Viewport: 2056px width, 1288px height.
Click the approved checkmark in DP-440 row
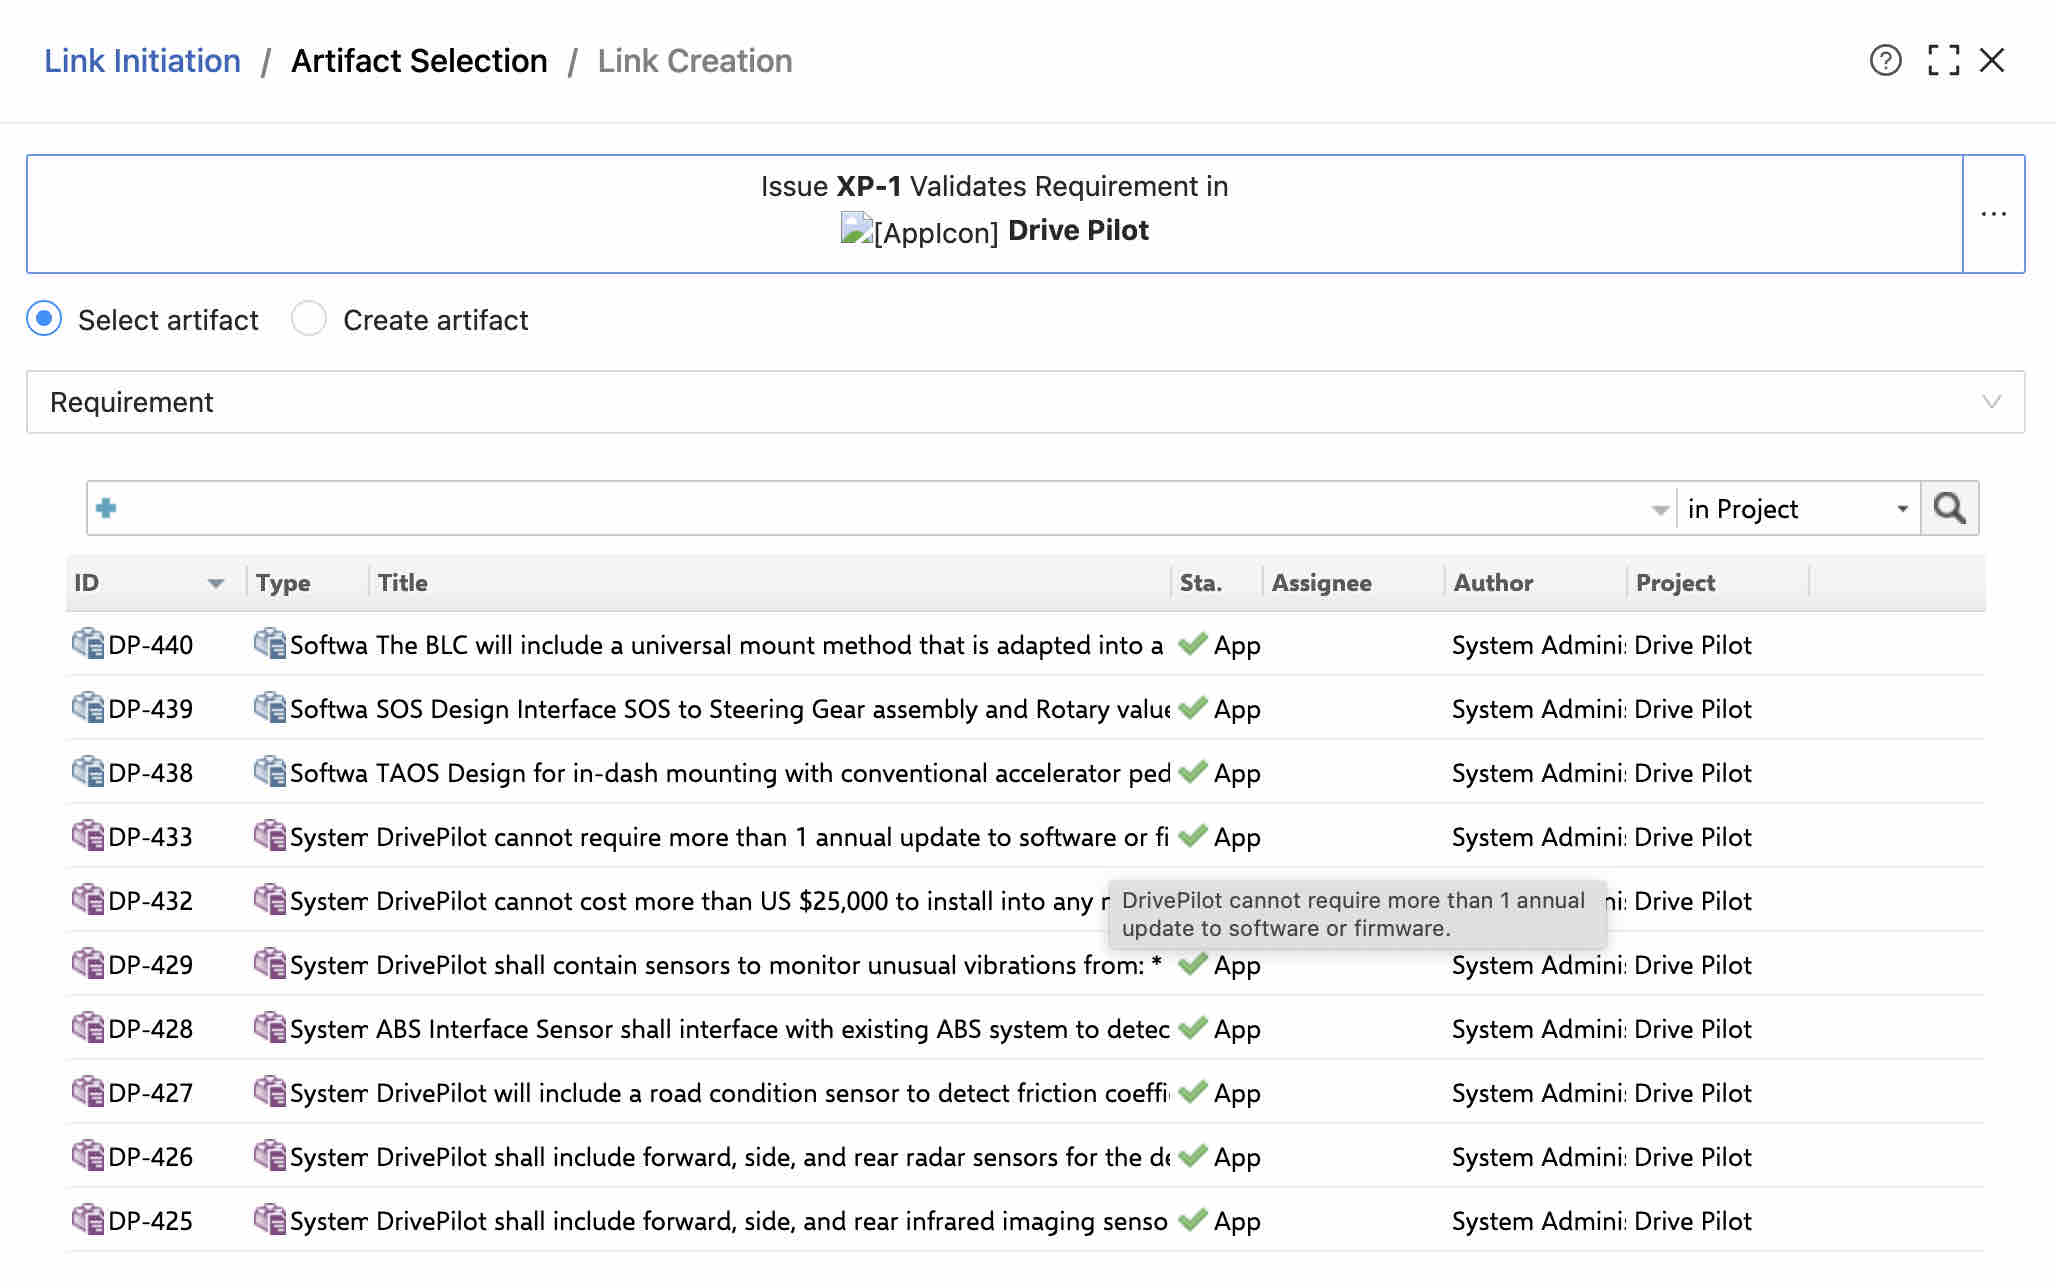coord(1193,644)
